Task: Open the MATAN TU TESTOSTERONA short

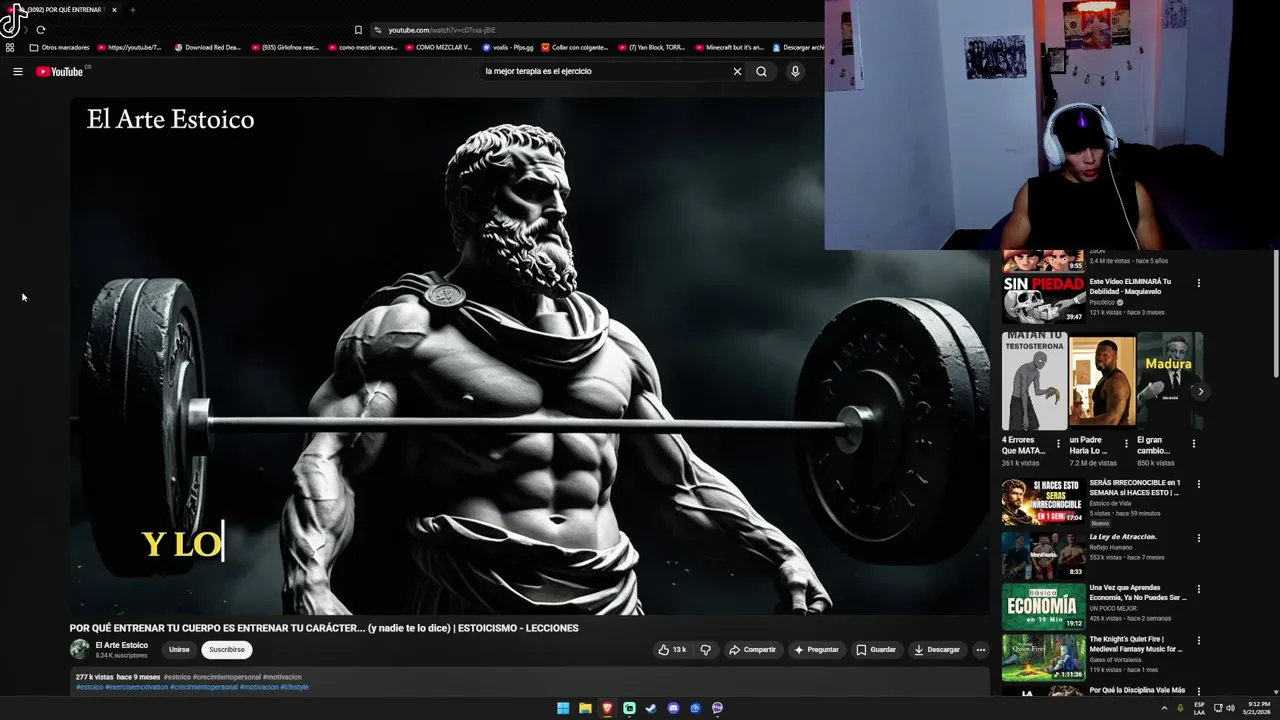Action: tap(1034, 381)
